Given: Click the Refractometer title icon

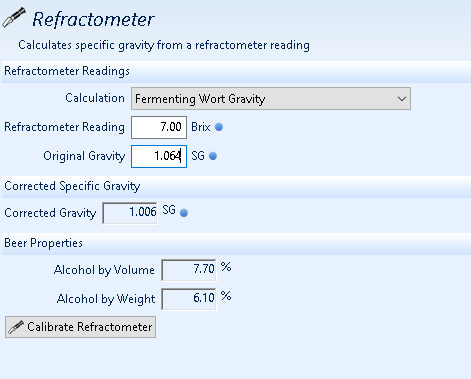Looking at the screenshot, I should pos(14,17).
